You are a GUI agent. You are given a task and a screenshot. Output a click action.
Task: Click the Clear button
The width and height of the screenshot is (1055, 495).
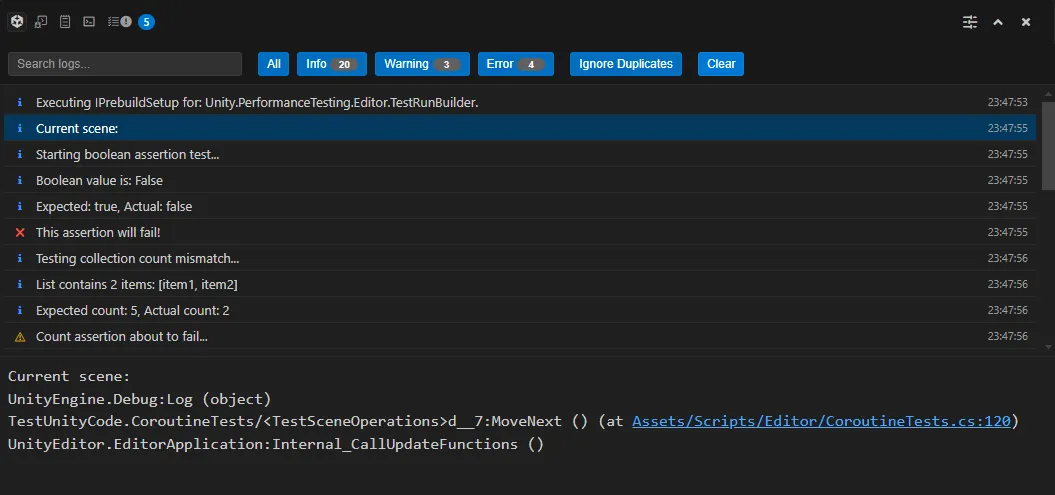(721, 64)
